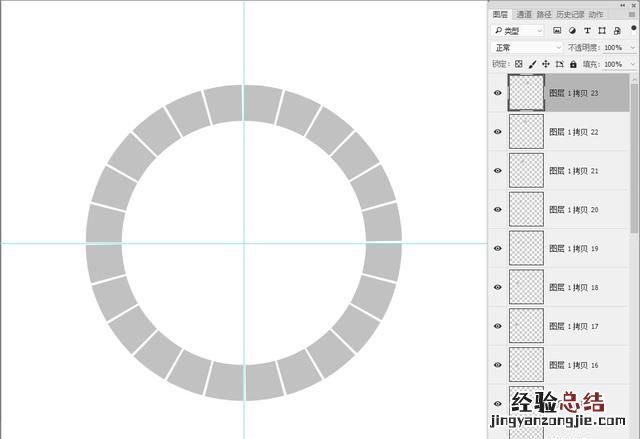This screenshot has height=439, width=640.
Task: Switch to 图层 Layers tab
Action: [500, 14]
